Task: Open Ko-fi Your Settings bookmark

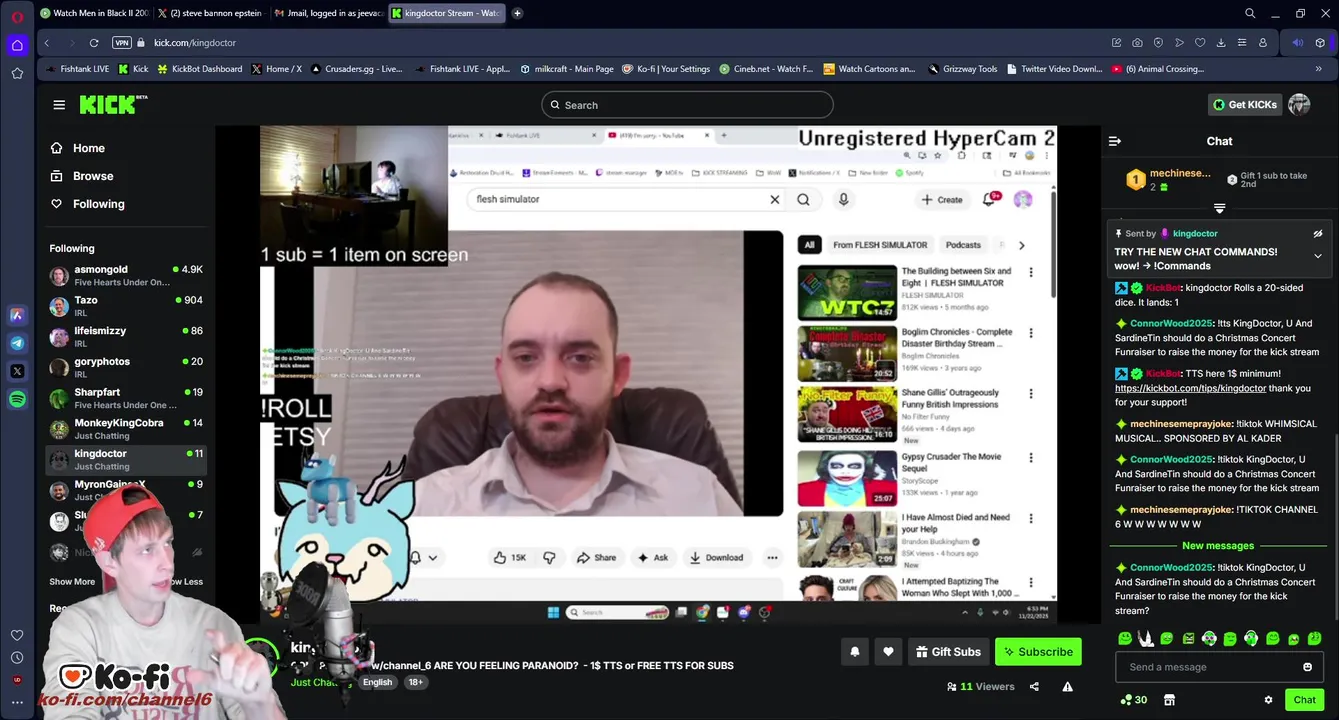Action: pyautogui.click(x=666, y=69)
